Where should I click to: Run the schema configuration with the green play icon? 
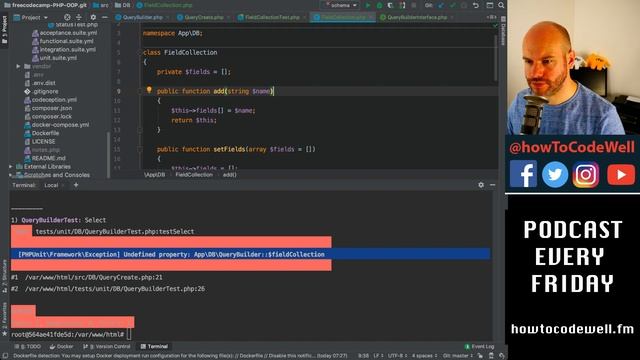368,5
